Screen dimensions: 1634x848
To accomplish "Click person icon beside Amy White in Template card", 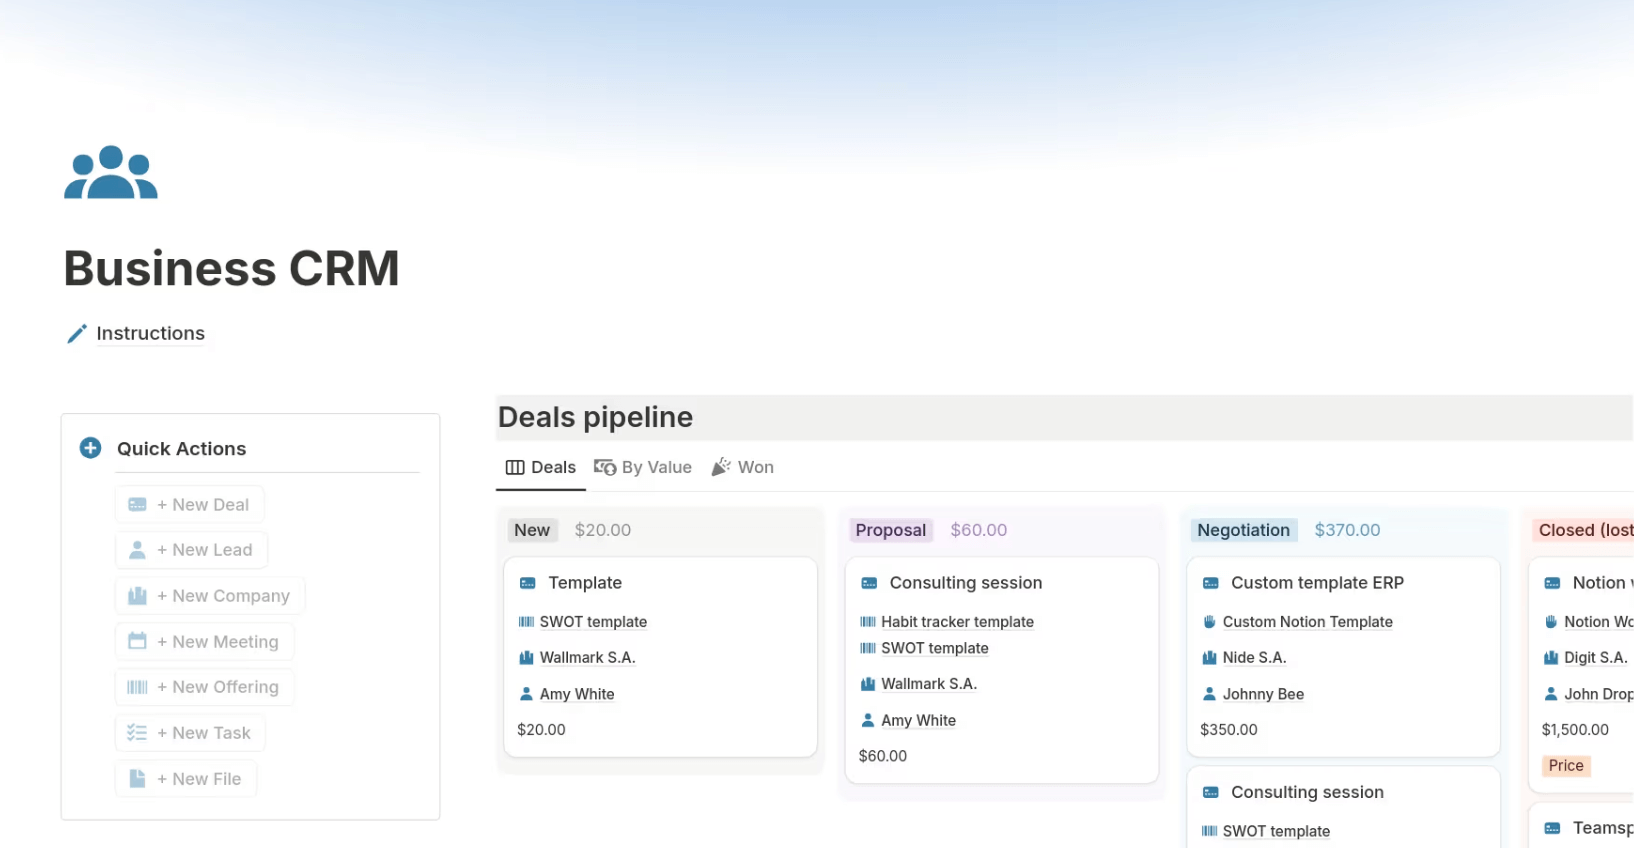I will click(527, 694).
